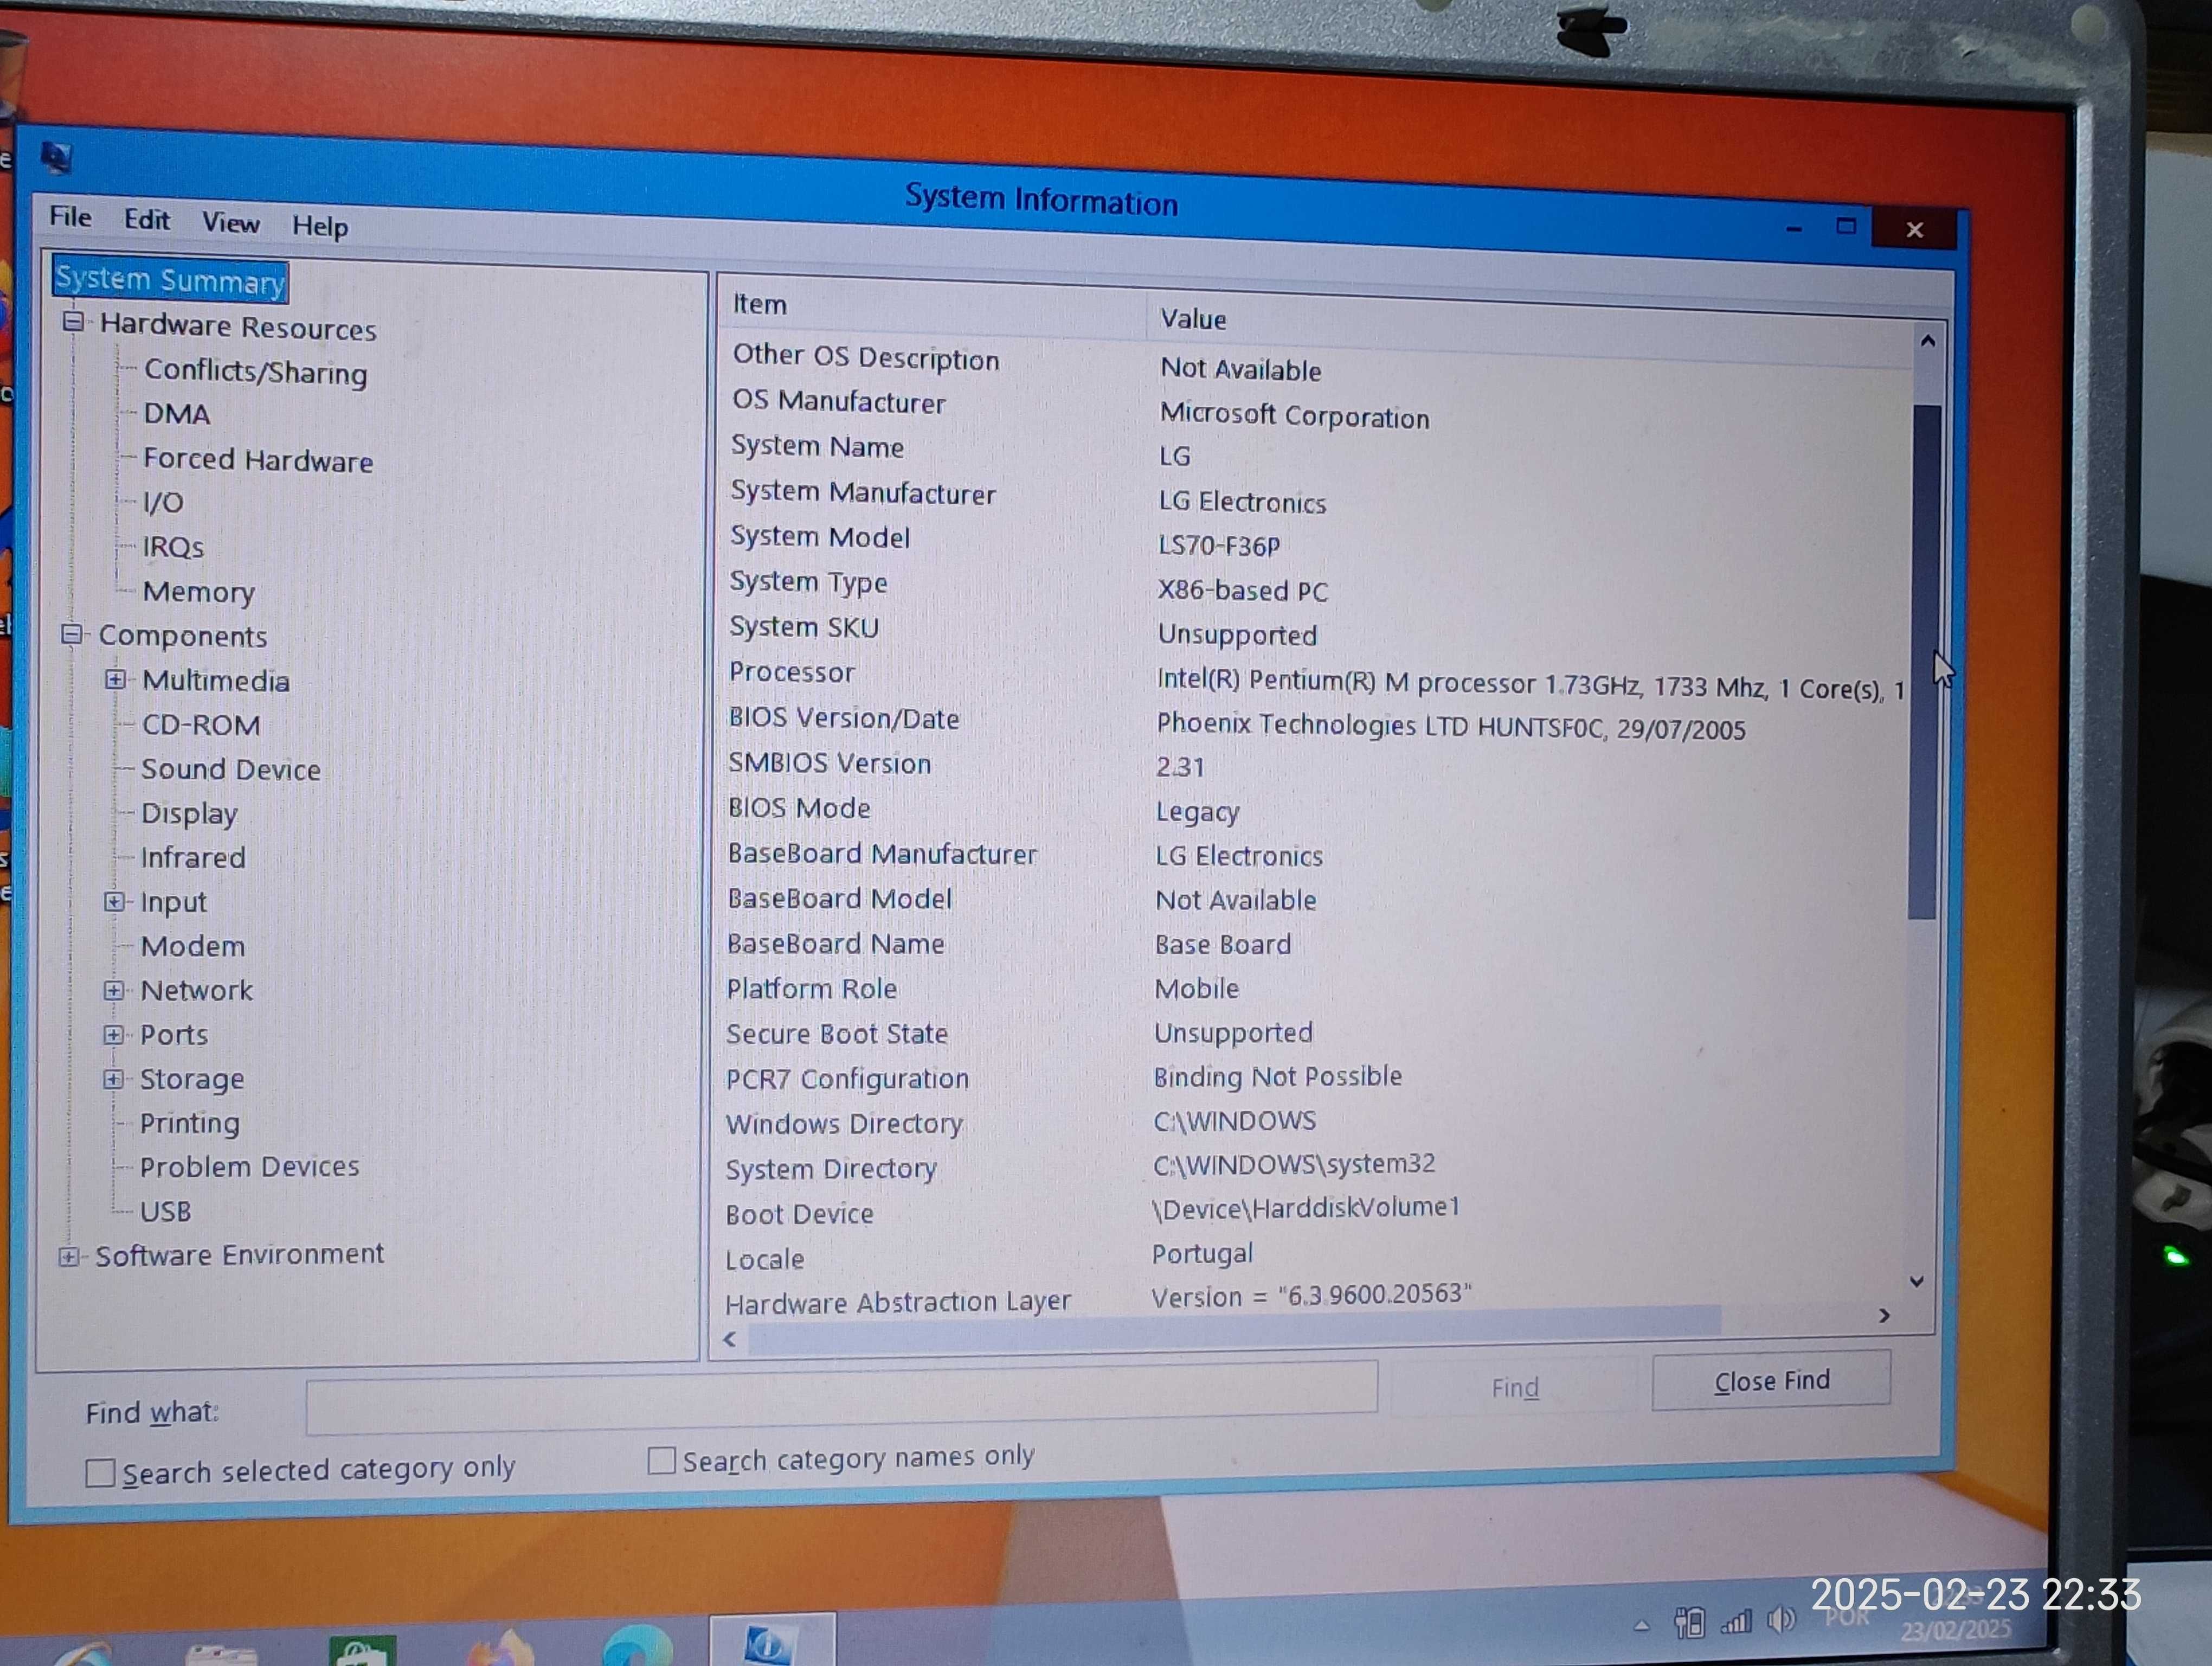Image resolution: width=2212 pixels, height=1666 pixels.
Task: Enable Search category names only checkbox
Action: click(x=661, y=1461)
